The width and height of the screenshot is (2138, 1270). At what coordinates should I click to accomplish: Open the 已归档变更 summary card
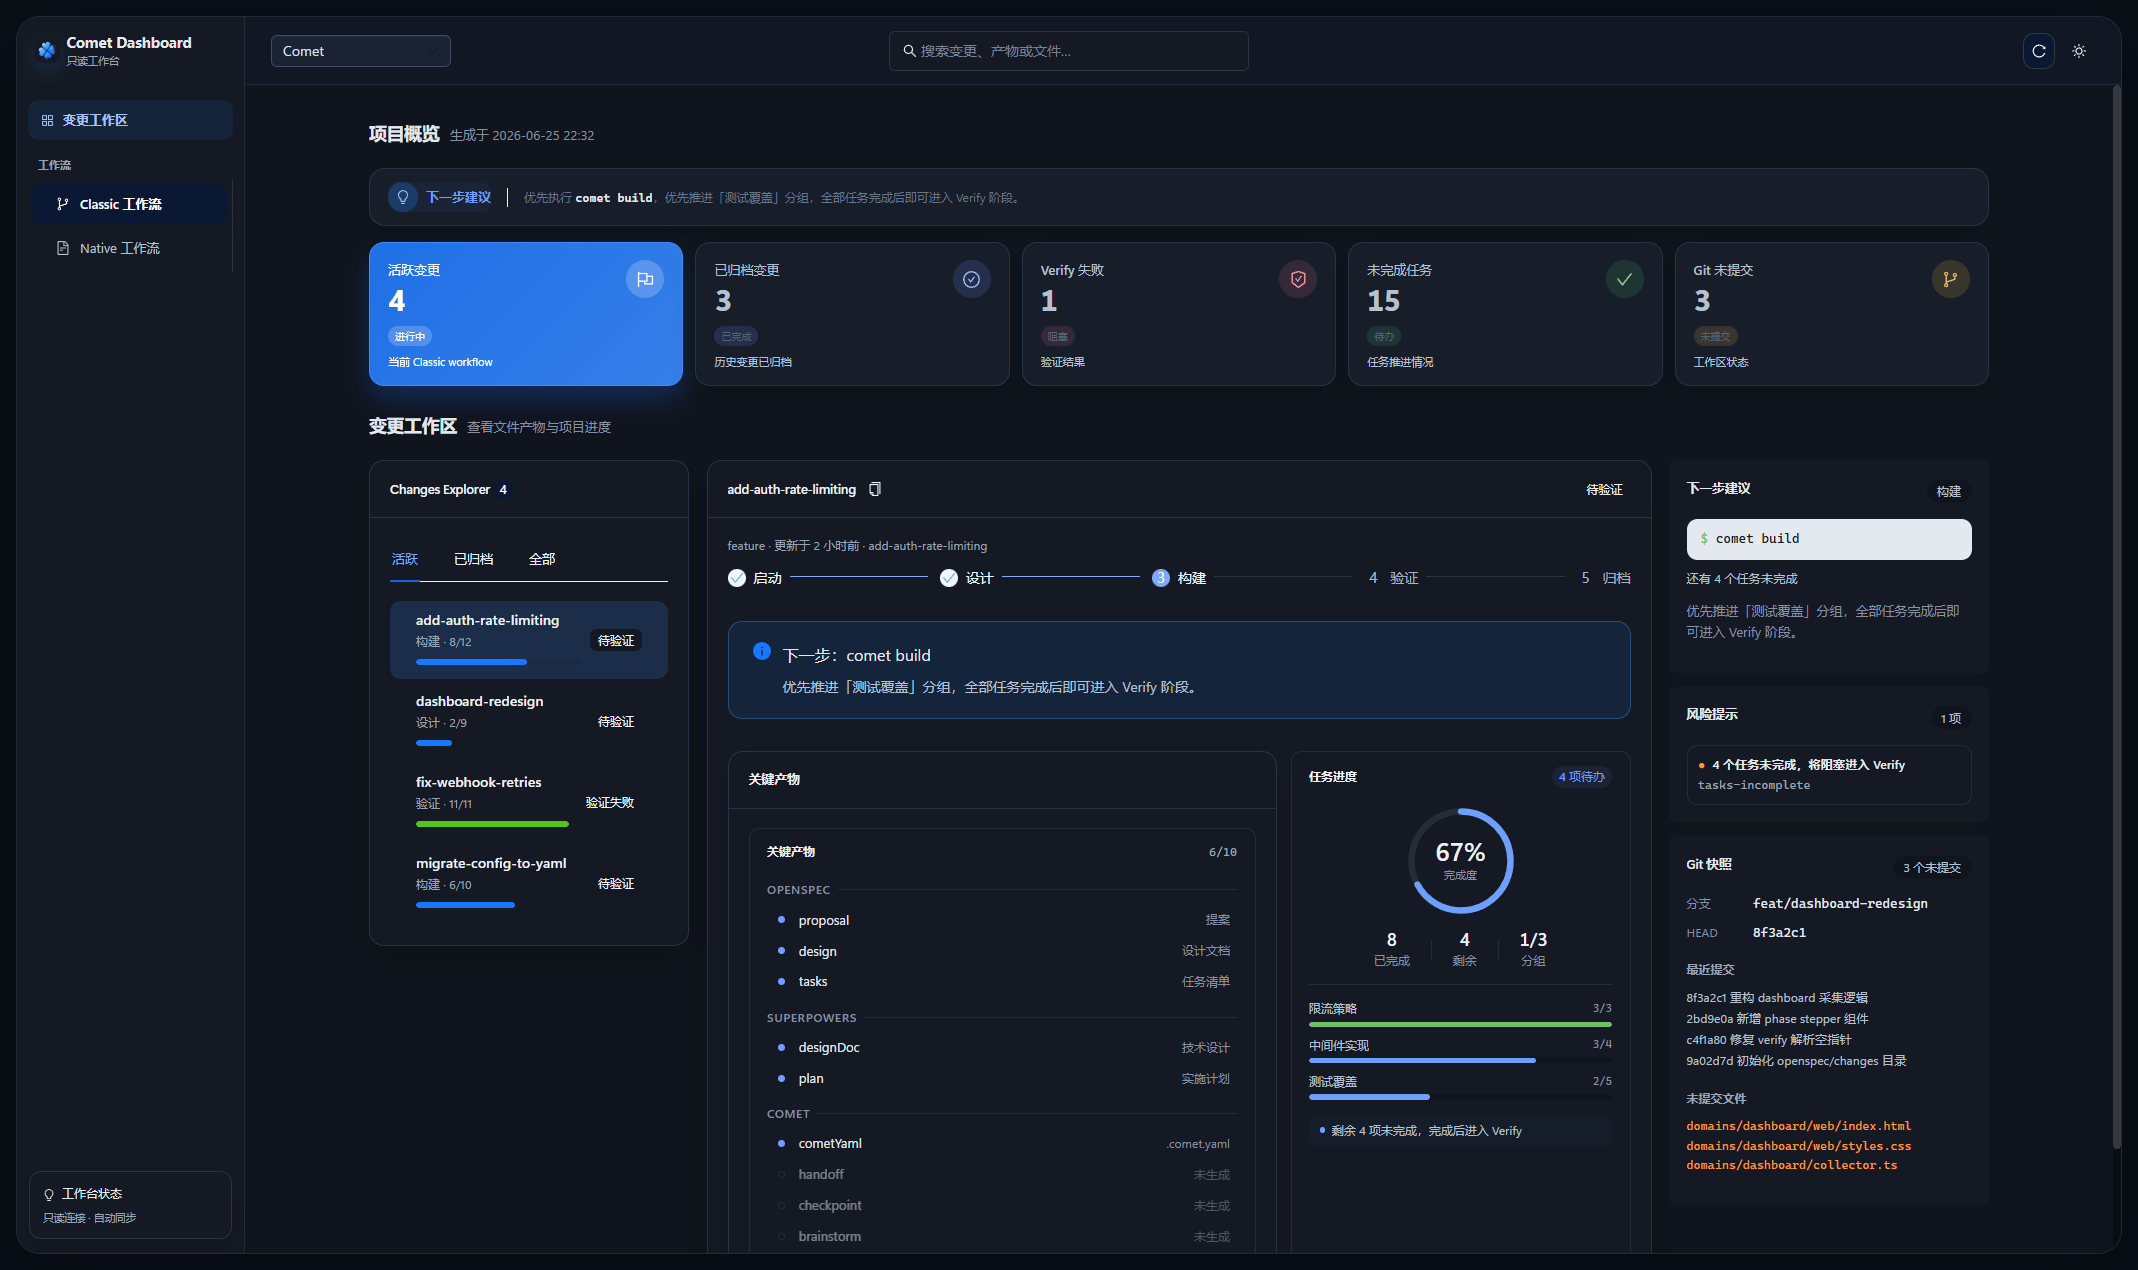(x=852, y=314)
